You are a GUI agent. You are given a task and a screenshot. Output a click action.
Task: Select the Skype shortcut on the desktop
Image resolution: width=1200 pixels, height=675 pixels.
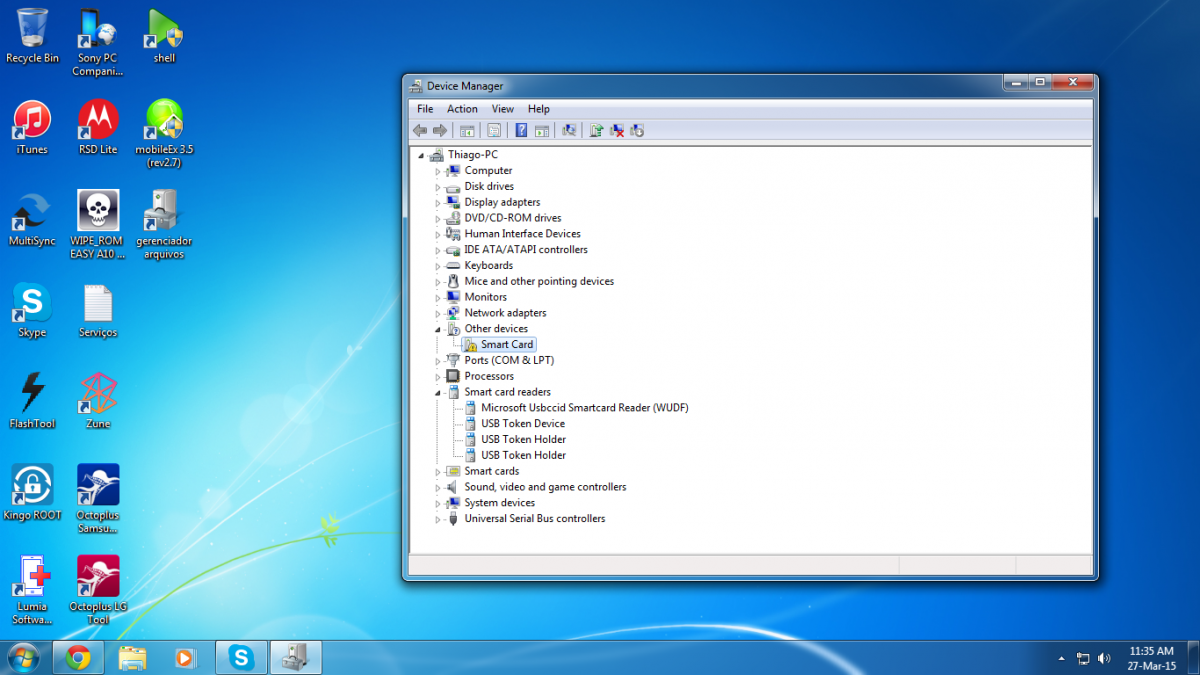tap(32, 310)
